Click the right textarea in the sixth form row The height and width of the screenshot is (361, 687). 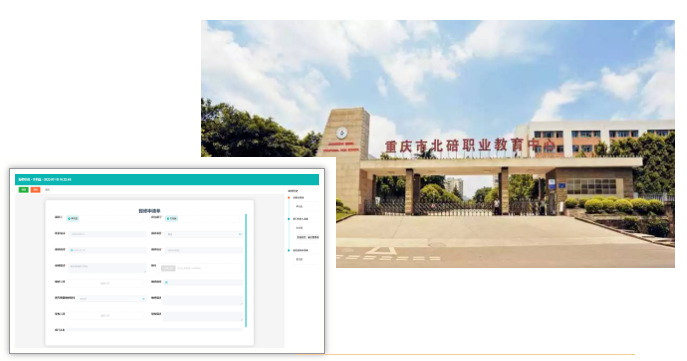coord(203,300)
